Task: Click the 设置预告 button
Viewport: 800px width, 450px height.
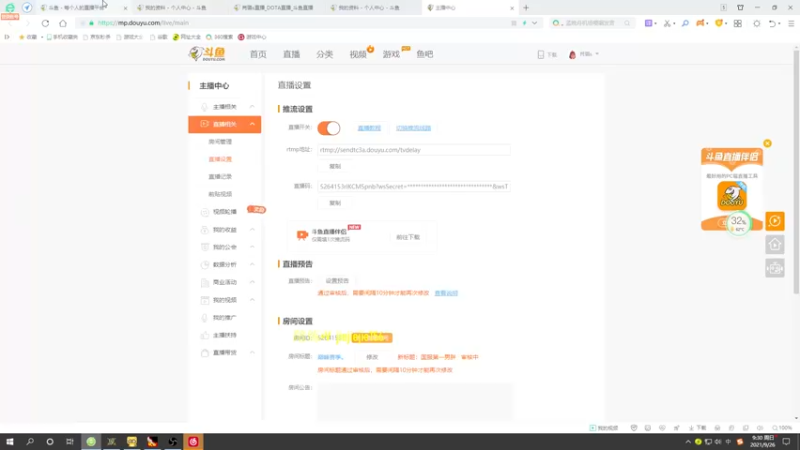Action: tap(337, 281)
